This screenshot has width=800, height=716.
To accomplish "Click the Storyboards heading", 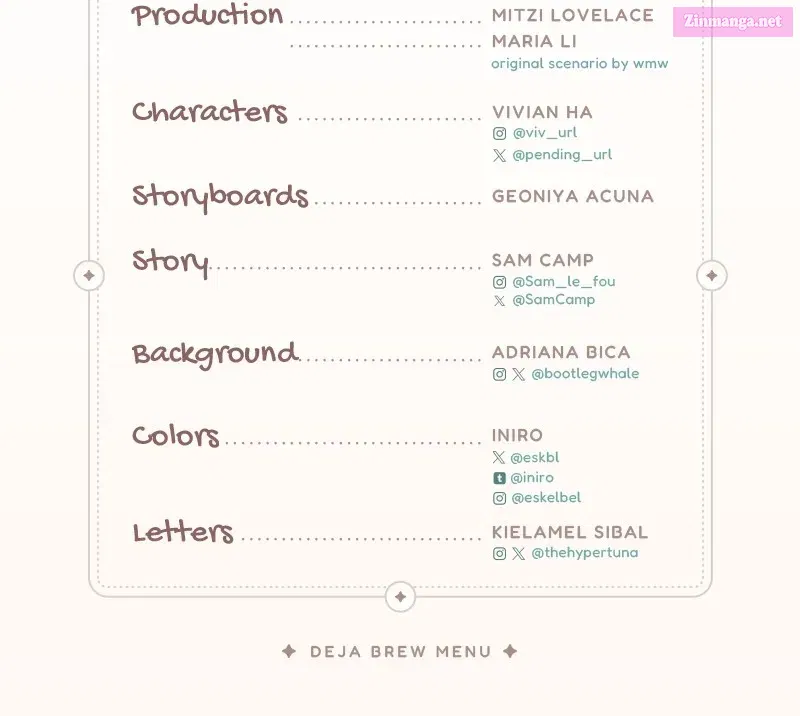I will tap(220, 196).
